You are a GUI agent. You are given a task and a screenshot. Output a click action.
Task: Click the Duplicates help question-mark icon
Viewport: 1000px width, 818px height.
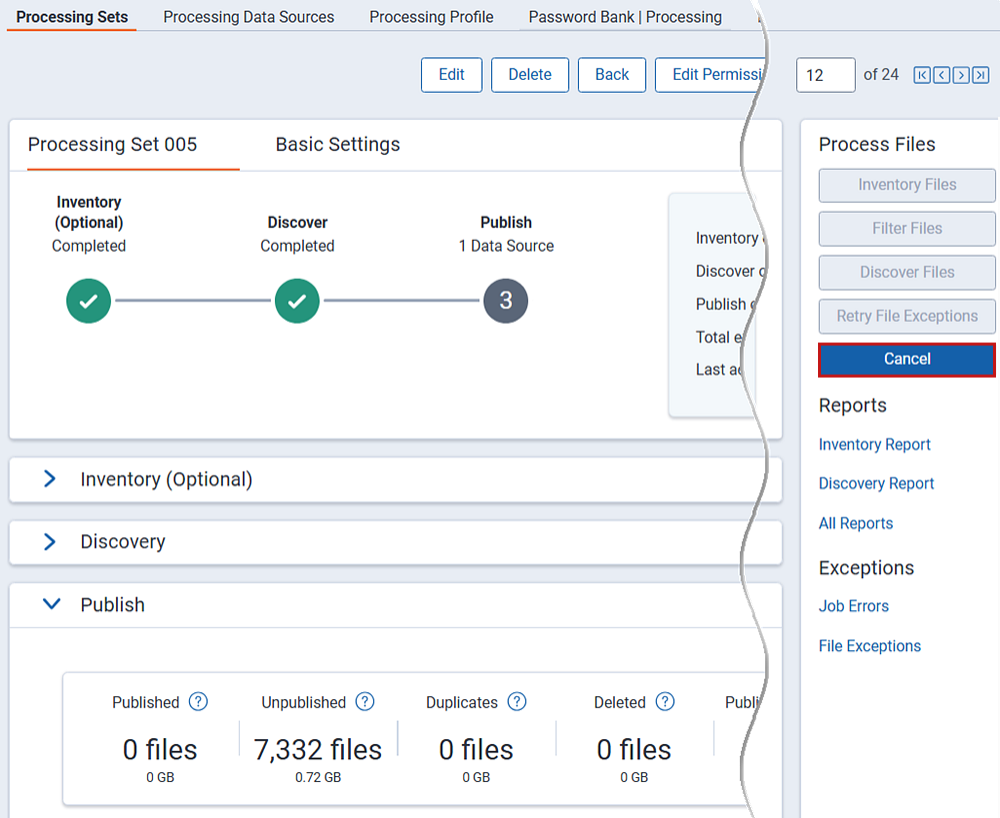tap(516, 702)
